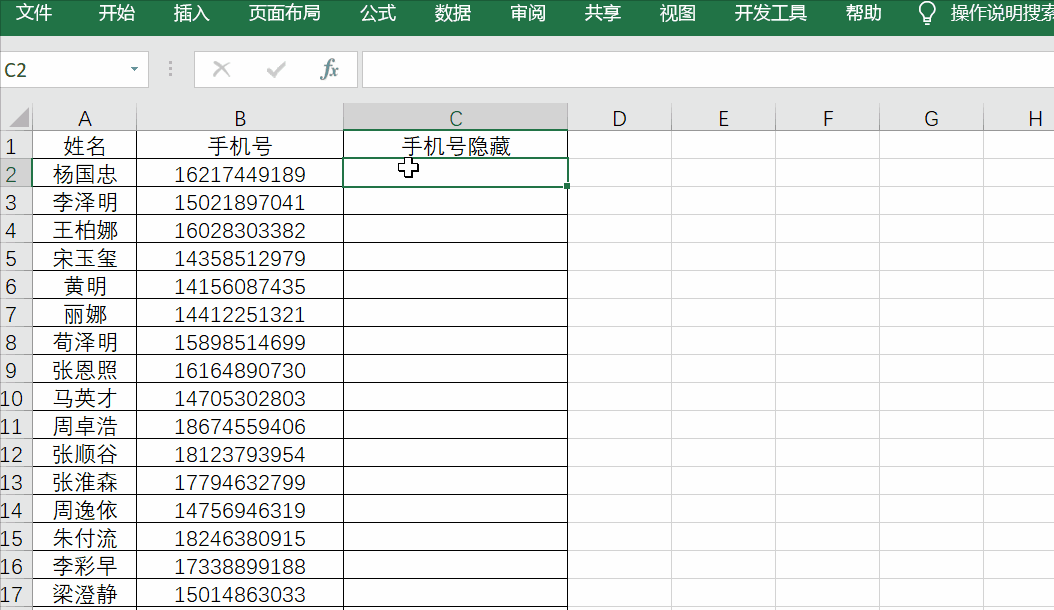Click the formula confirm checkmark icon
The width and height of the screenshot is (1054, 610).
tap(276, 69)
